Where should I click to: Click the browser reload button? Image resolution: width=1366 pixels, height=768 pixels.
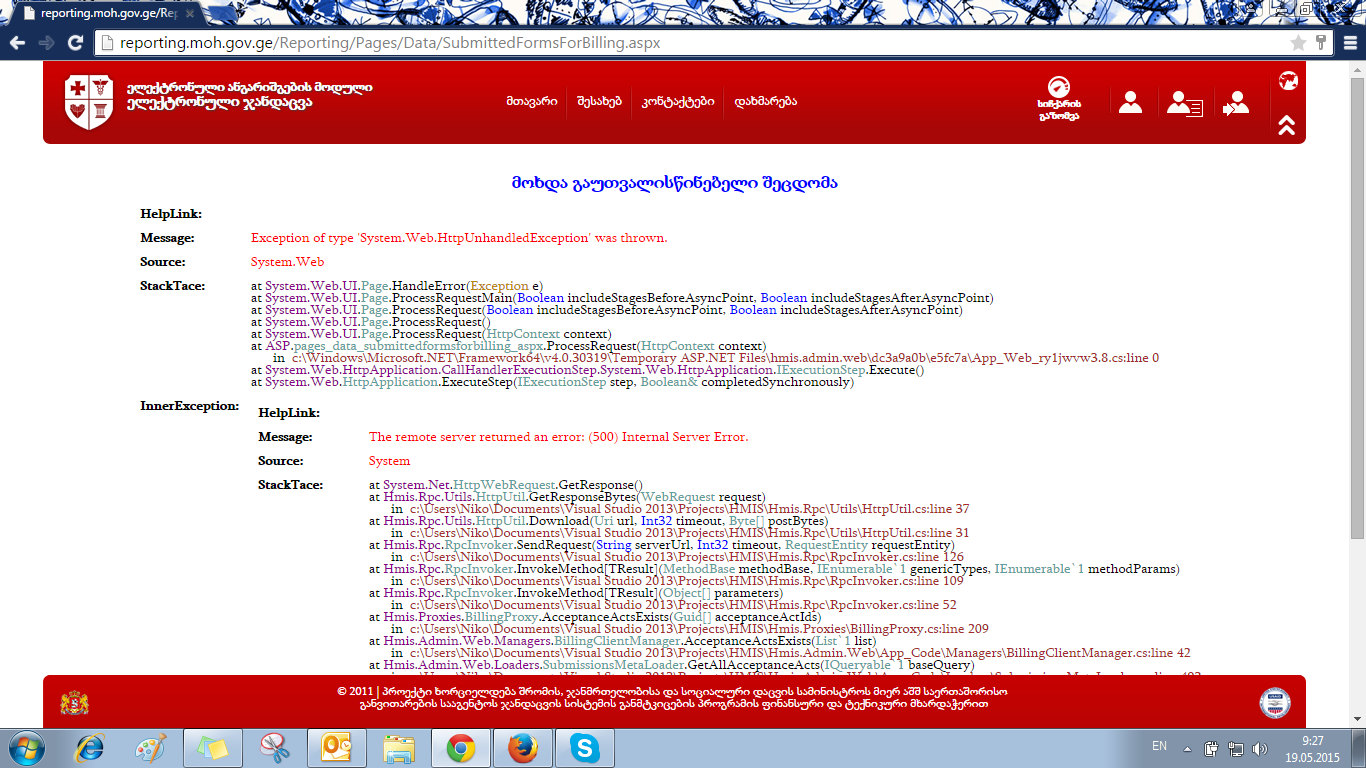pyautogui.click(x=75, y=43)
